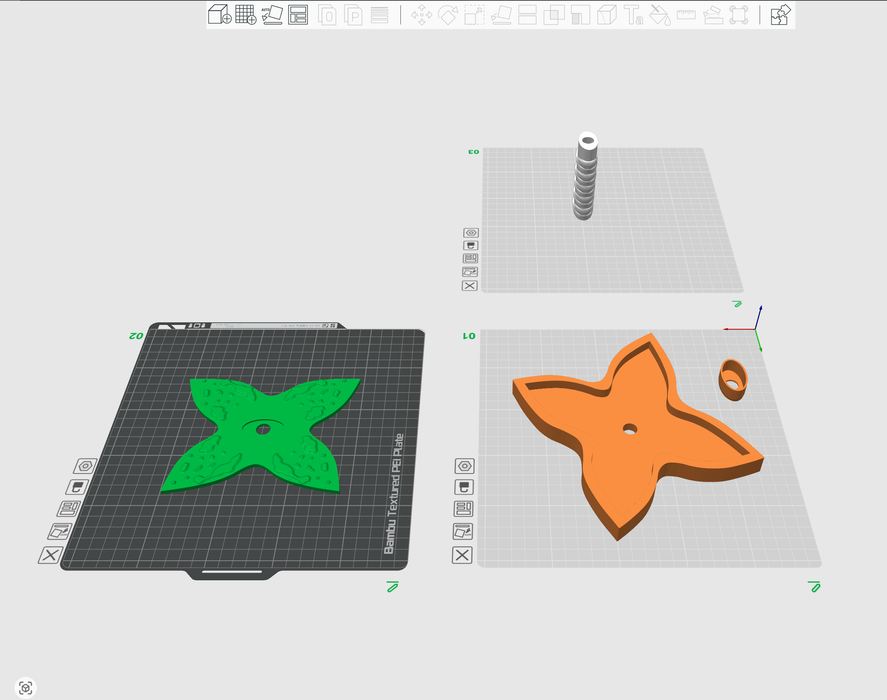Select the Move tool in the toolbar
The width and height of the screenshot is (887, 700).
[421, 15]
